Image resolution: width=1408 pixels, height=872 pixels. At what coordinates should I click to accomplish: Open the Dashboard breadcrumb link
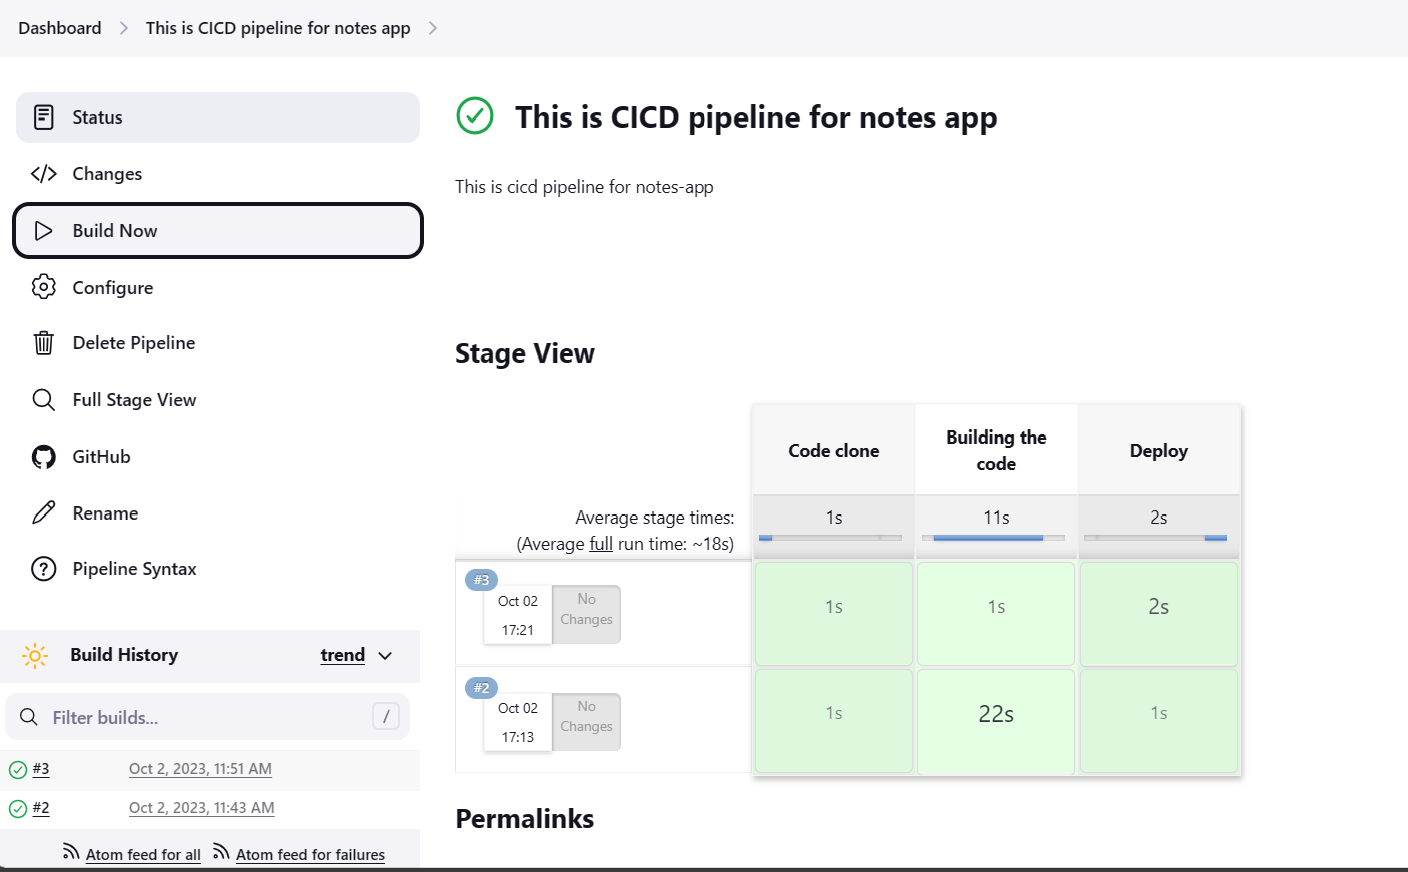click(60, 28)
